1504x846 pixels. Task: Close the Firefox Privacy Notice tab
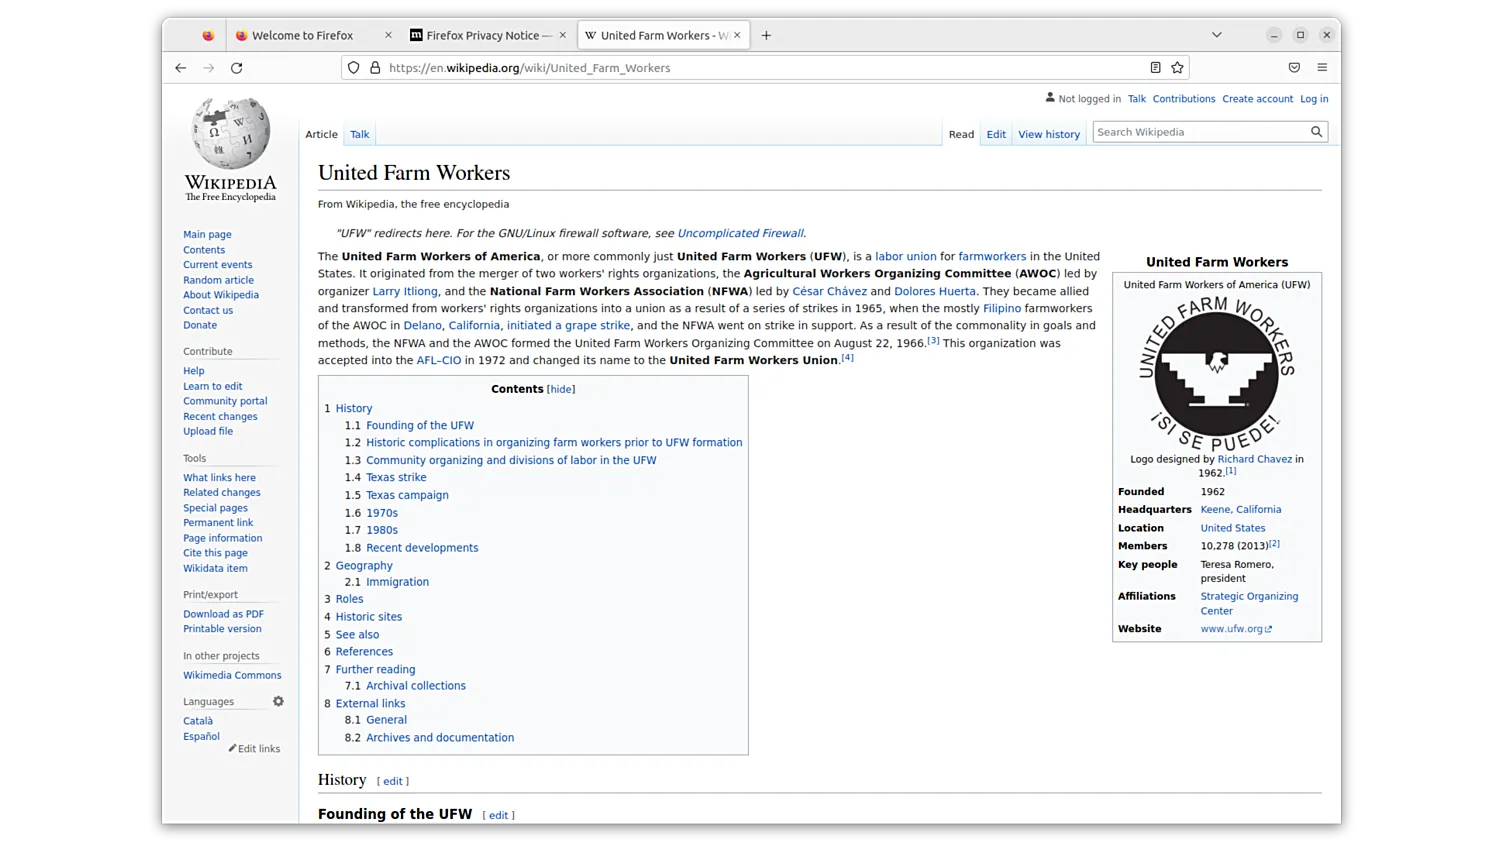tap(562, 35)
